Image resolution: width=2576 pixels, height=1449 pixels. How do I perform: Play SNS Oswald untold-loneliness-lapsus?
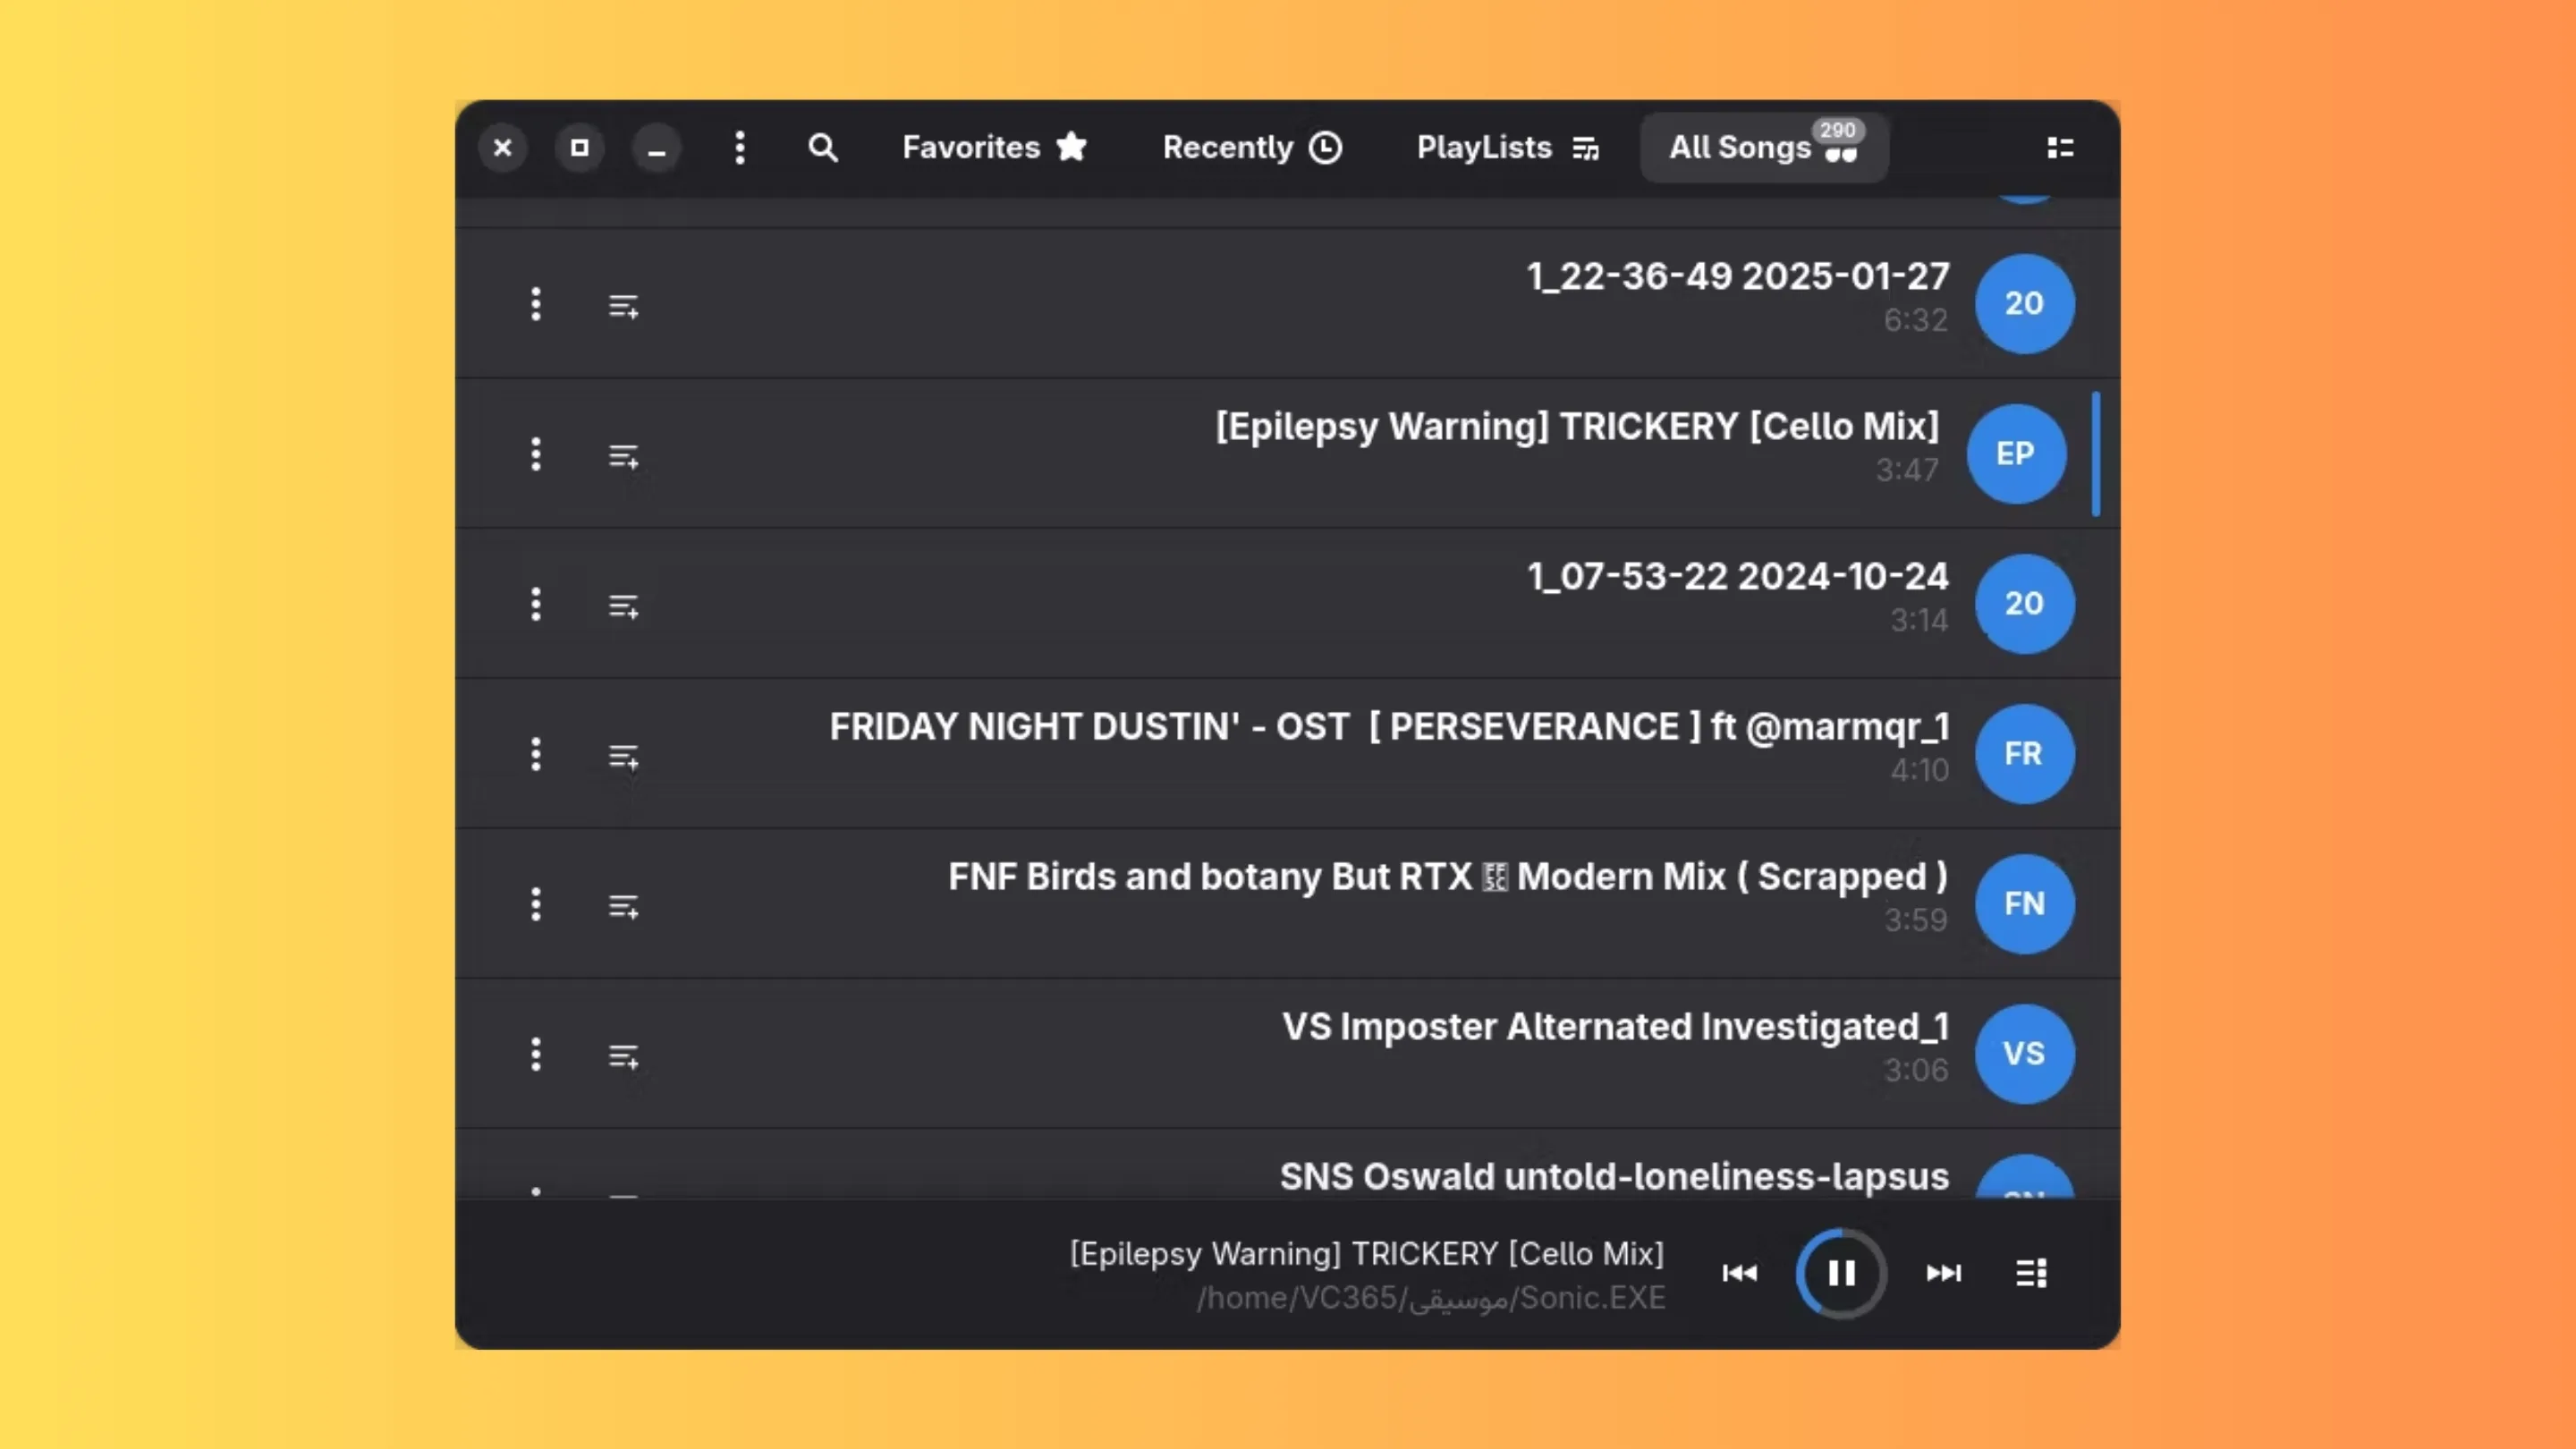point(1614,1177)
